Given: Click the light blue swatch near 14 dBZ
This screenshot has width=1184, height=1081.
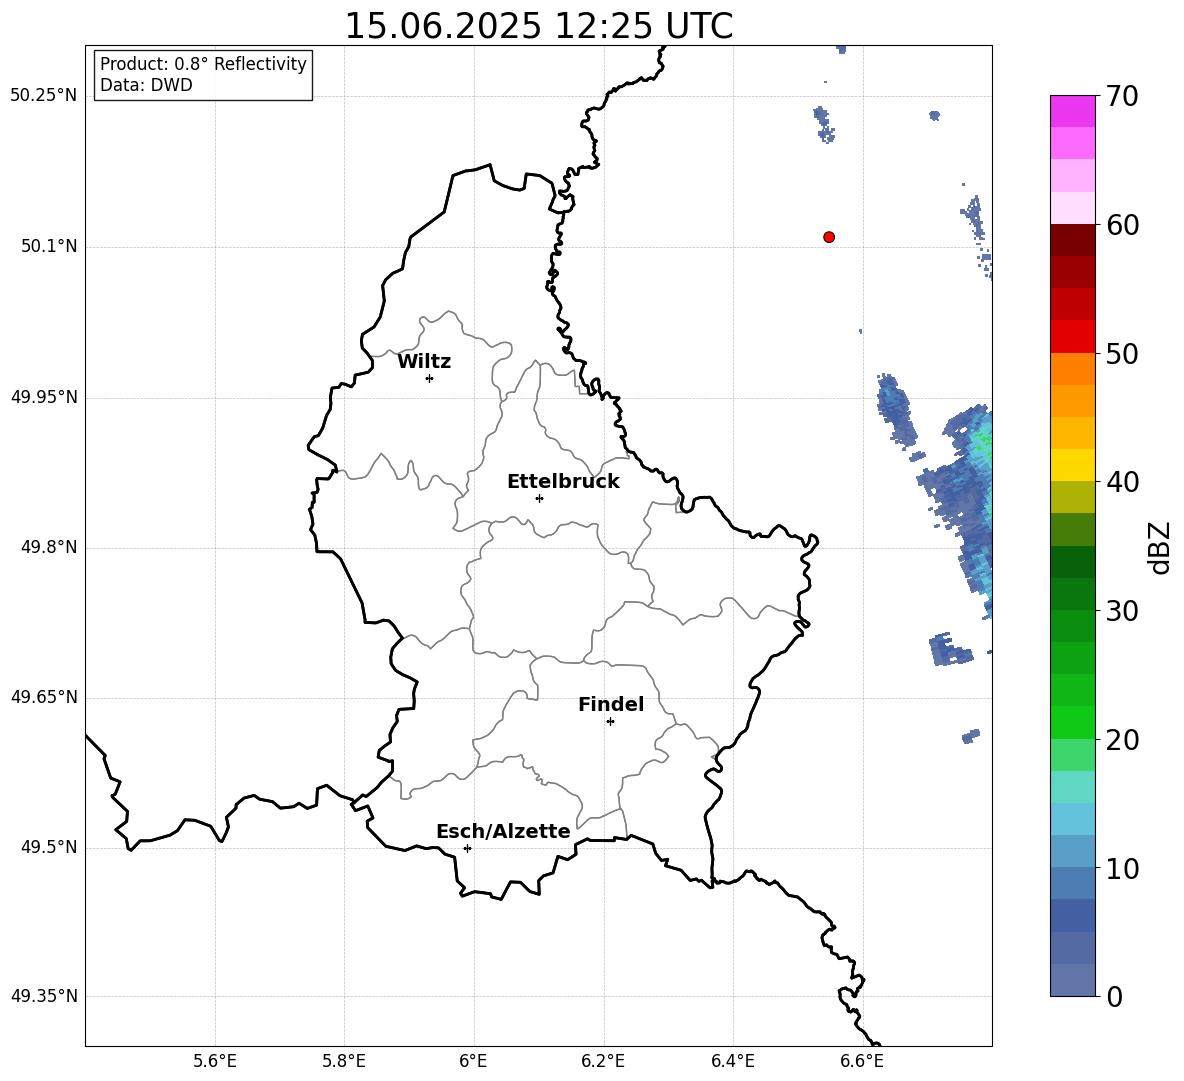Looking at the screenshot, I should 1073,819.
